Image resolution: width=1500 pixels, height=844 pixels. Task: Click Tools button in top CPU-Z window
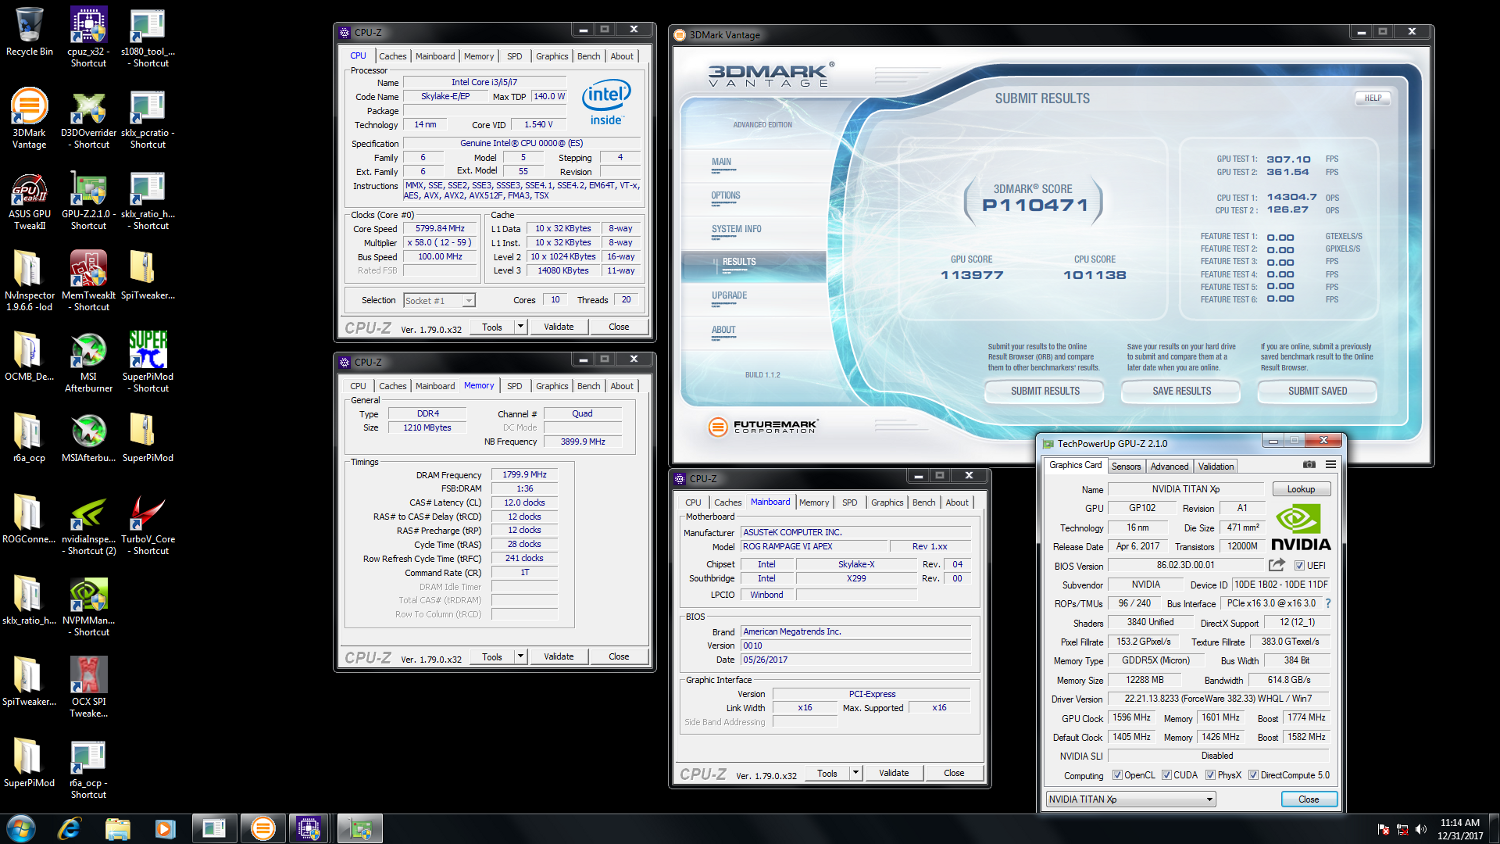tap(492, 326)
